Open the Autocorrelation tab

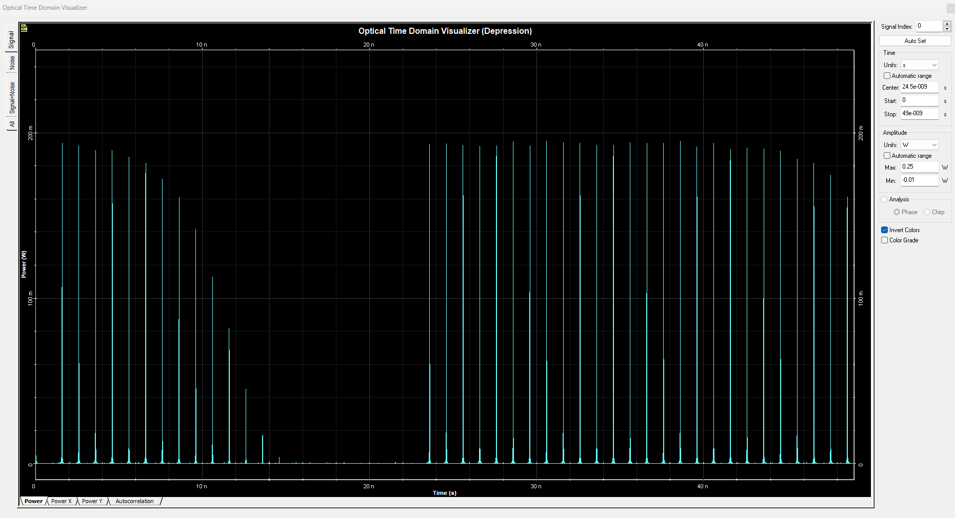pyautogui.click(x=135, y=501)
